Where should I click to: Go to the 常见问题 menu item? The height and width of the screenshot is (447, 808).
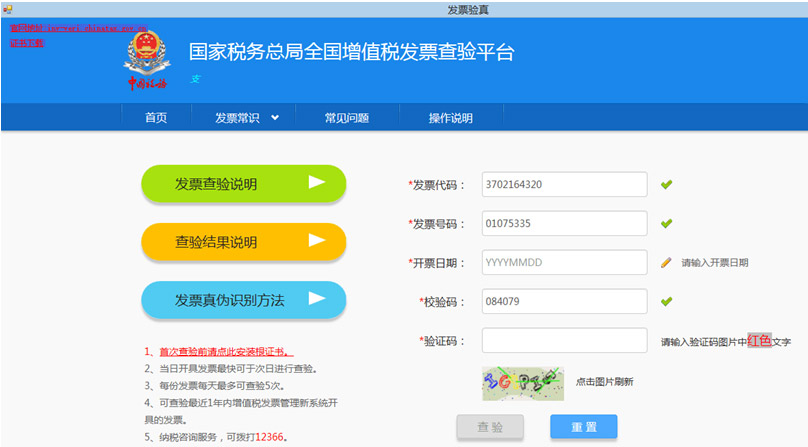click(x=347, y=118)
